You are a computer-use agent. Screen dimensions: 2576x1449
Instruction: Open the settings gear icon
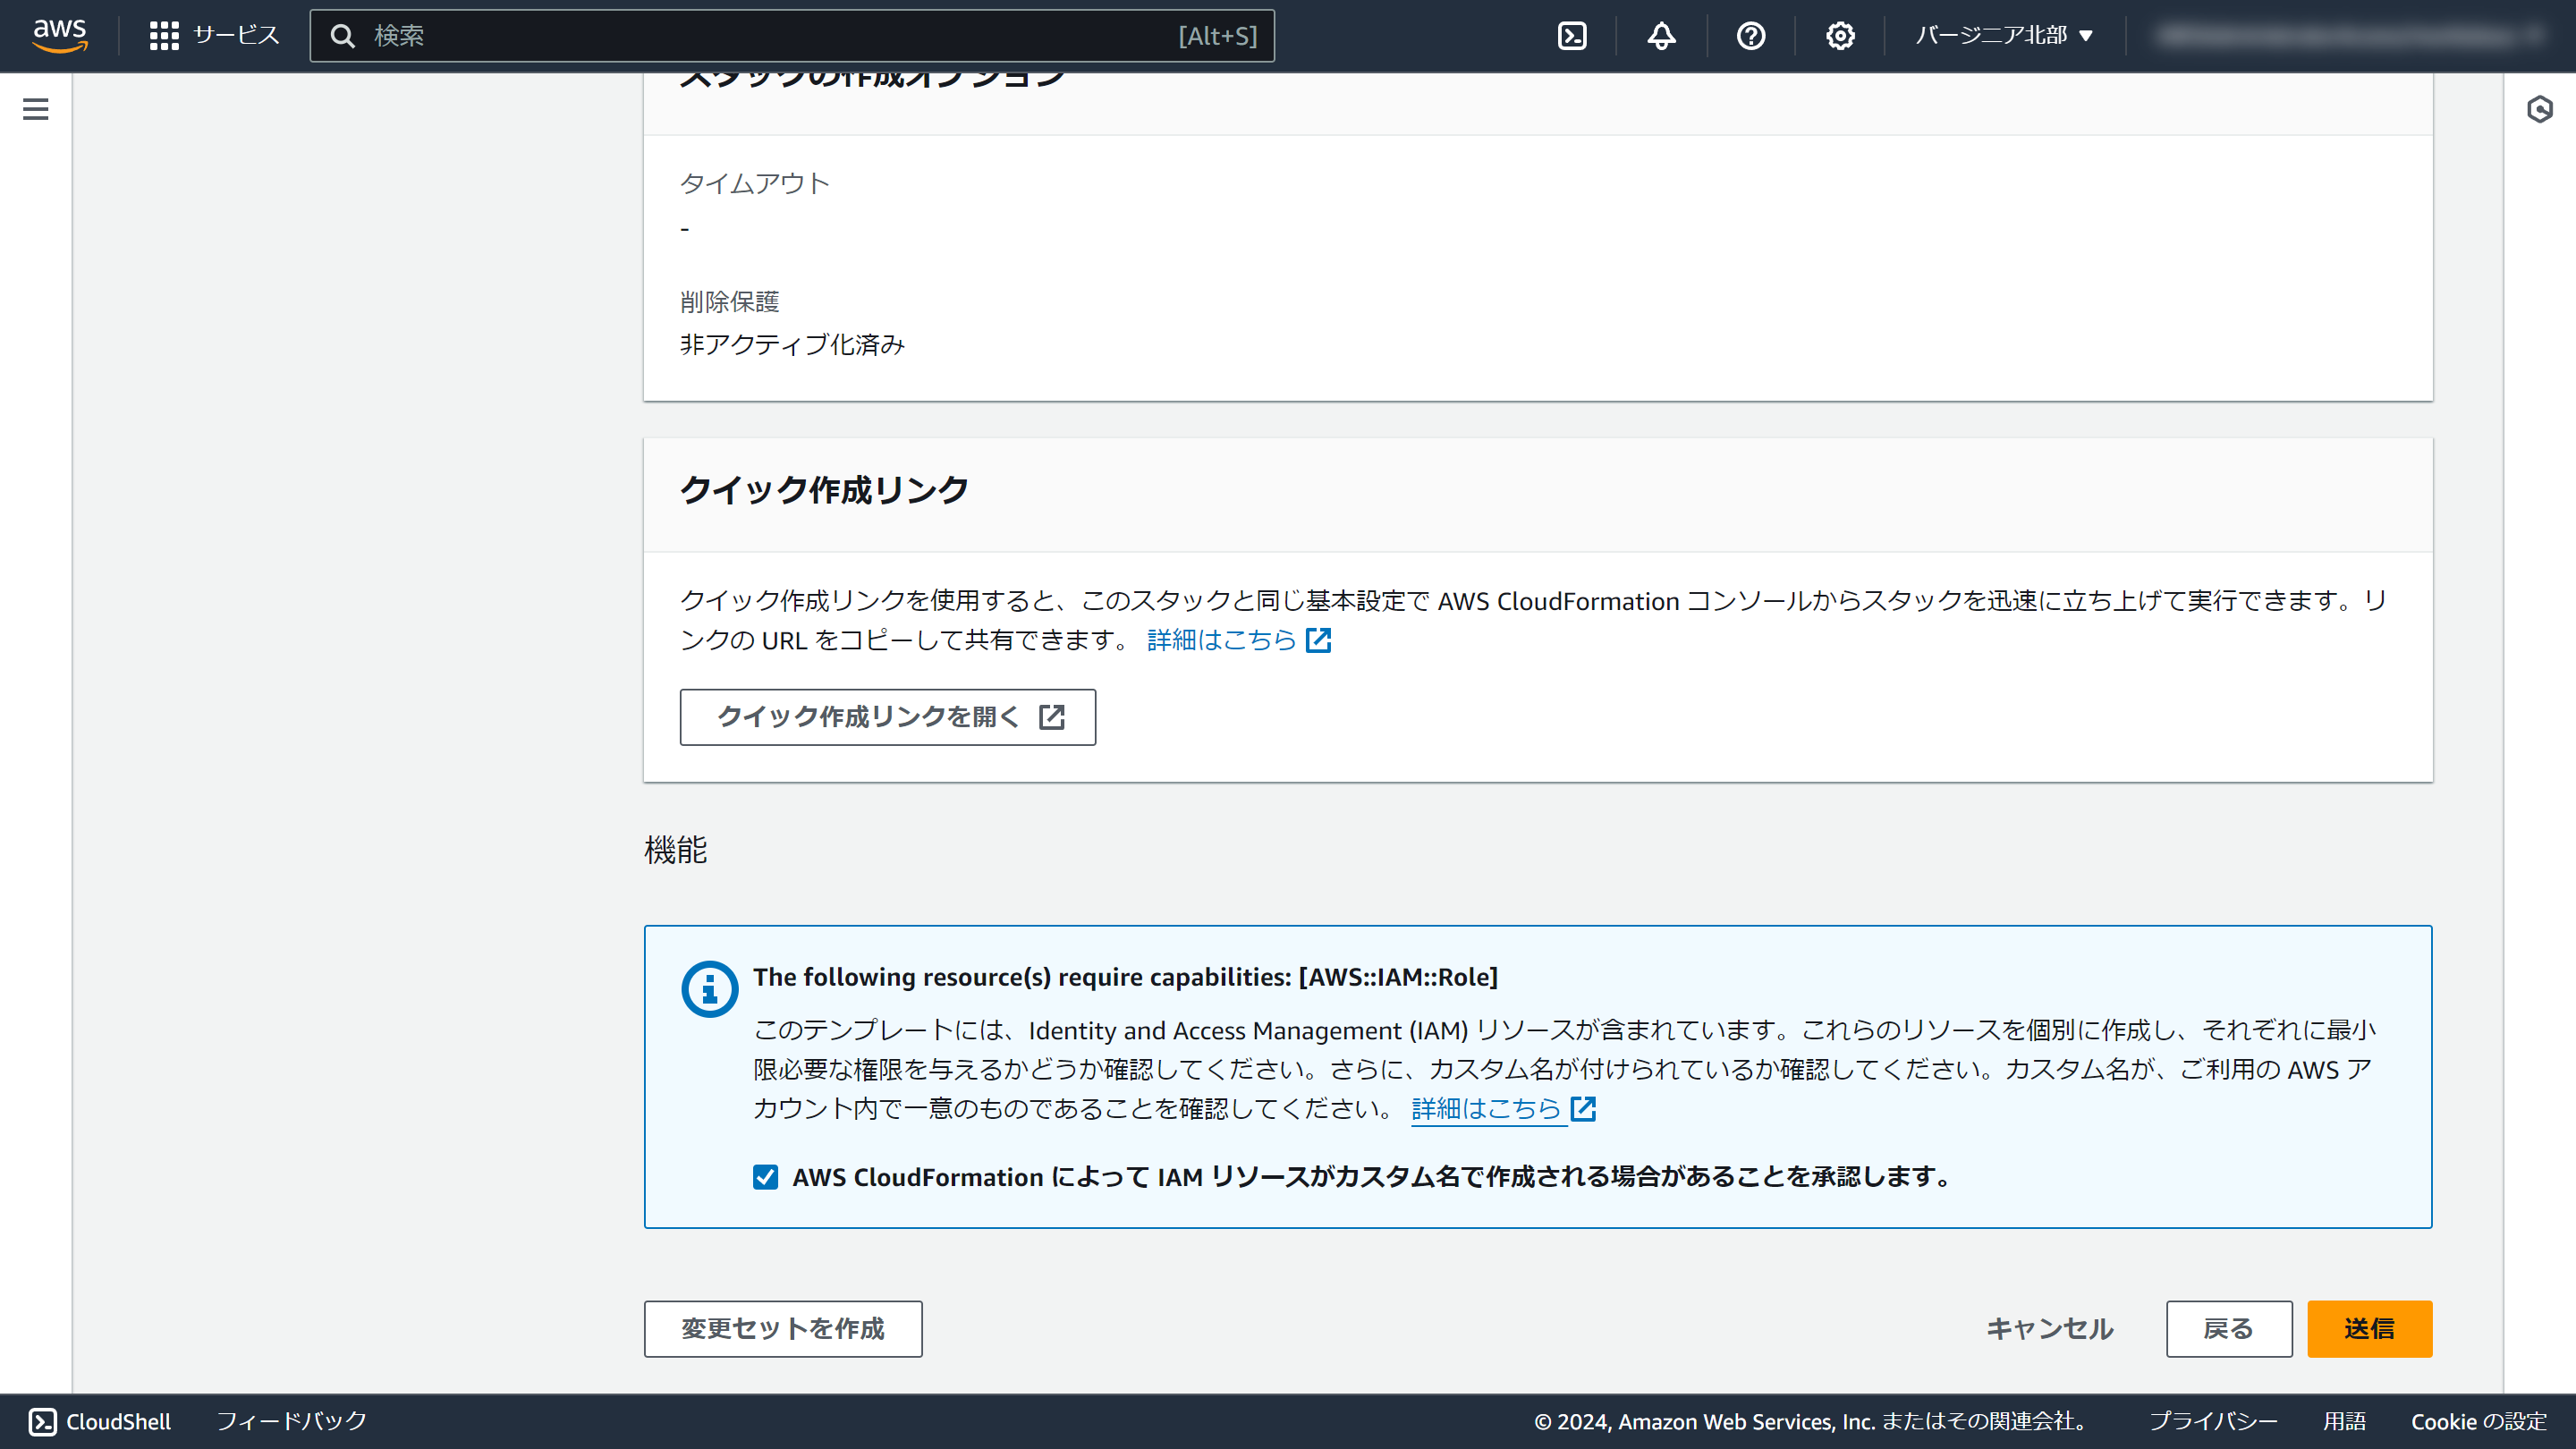click(1839, 35)
